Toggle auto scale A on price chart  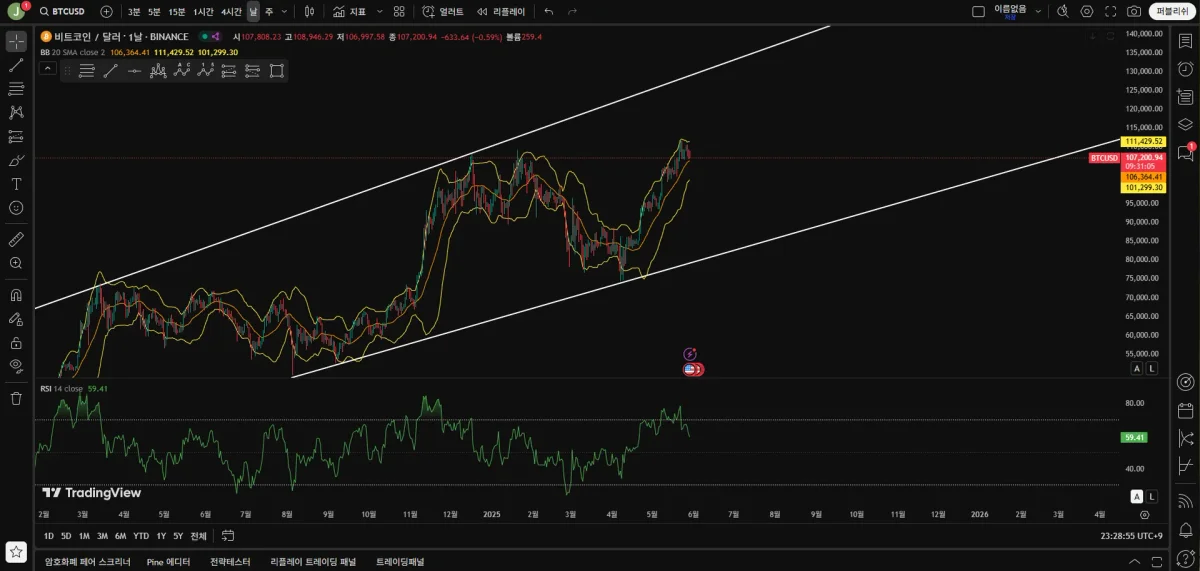[x=1136, y=368]
